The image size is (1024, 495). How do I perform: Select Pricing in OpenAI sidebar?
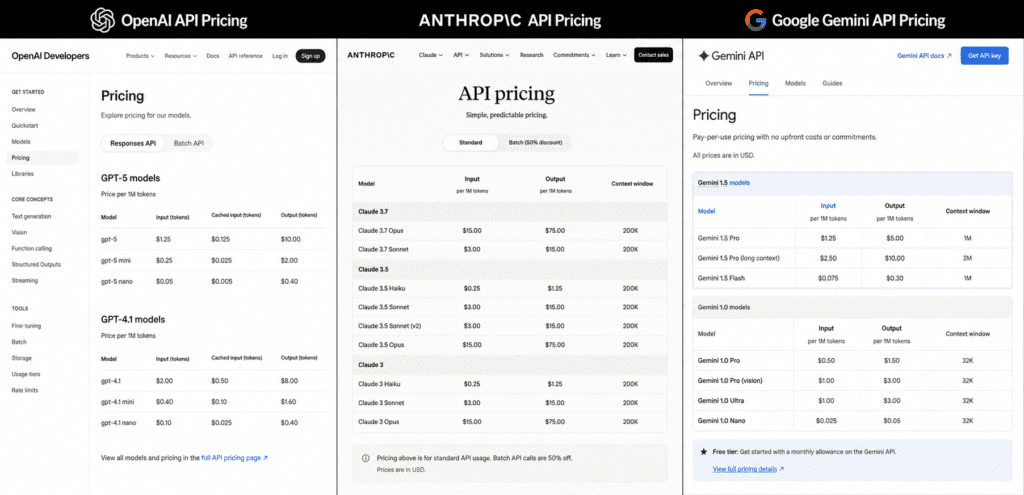[x=42, y=158]
